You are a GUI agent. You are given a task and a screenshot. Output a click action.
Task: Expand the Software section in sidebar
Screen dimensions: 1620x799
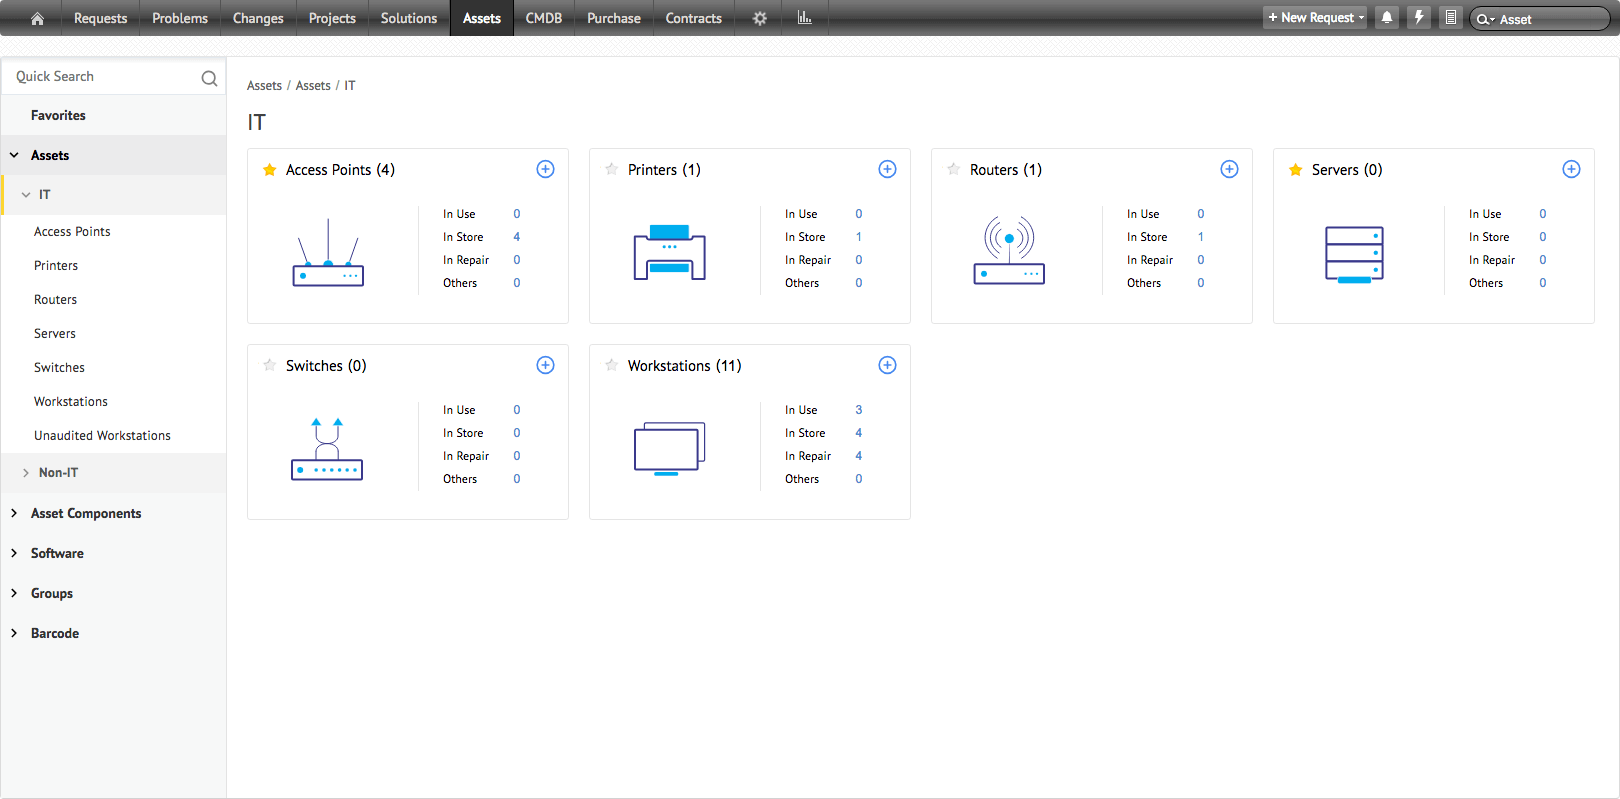coord(14,553)
